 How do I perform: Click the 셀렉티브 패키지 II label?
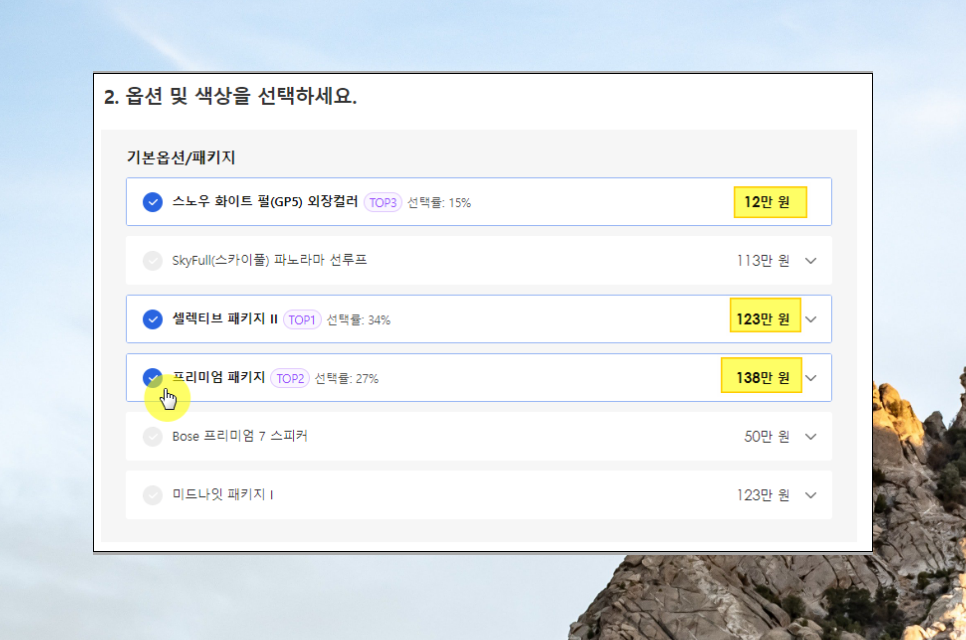(x=225, y=318)
